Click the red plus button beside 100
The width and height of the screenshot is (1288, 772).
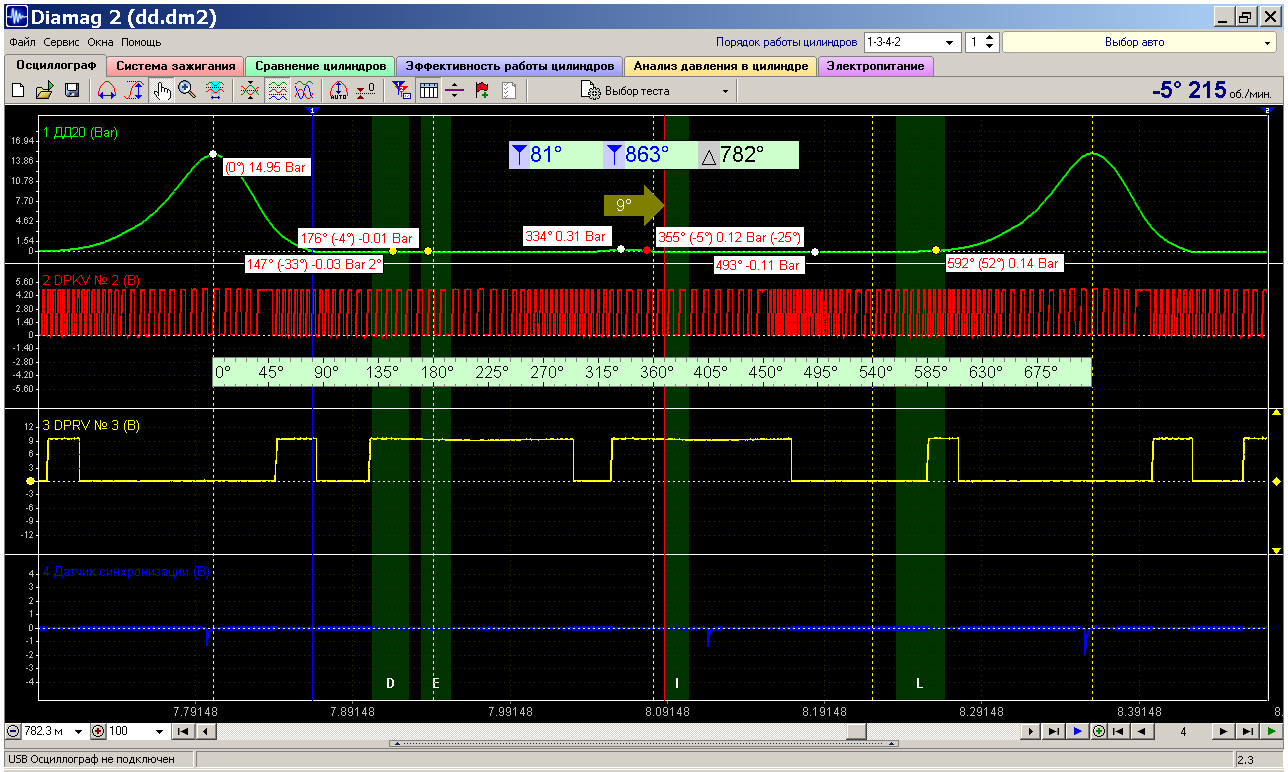click(98, 731)
